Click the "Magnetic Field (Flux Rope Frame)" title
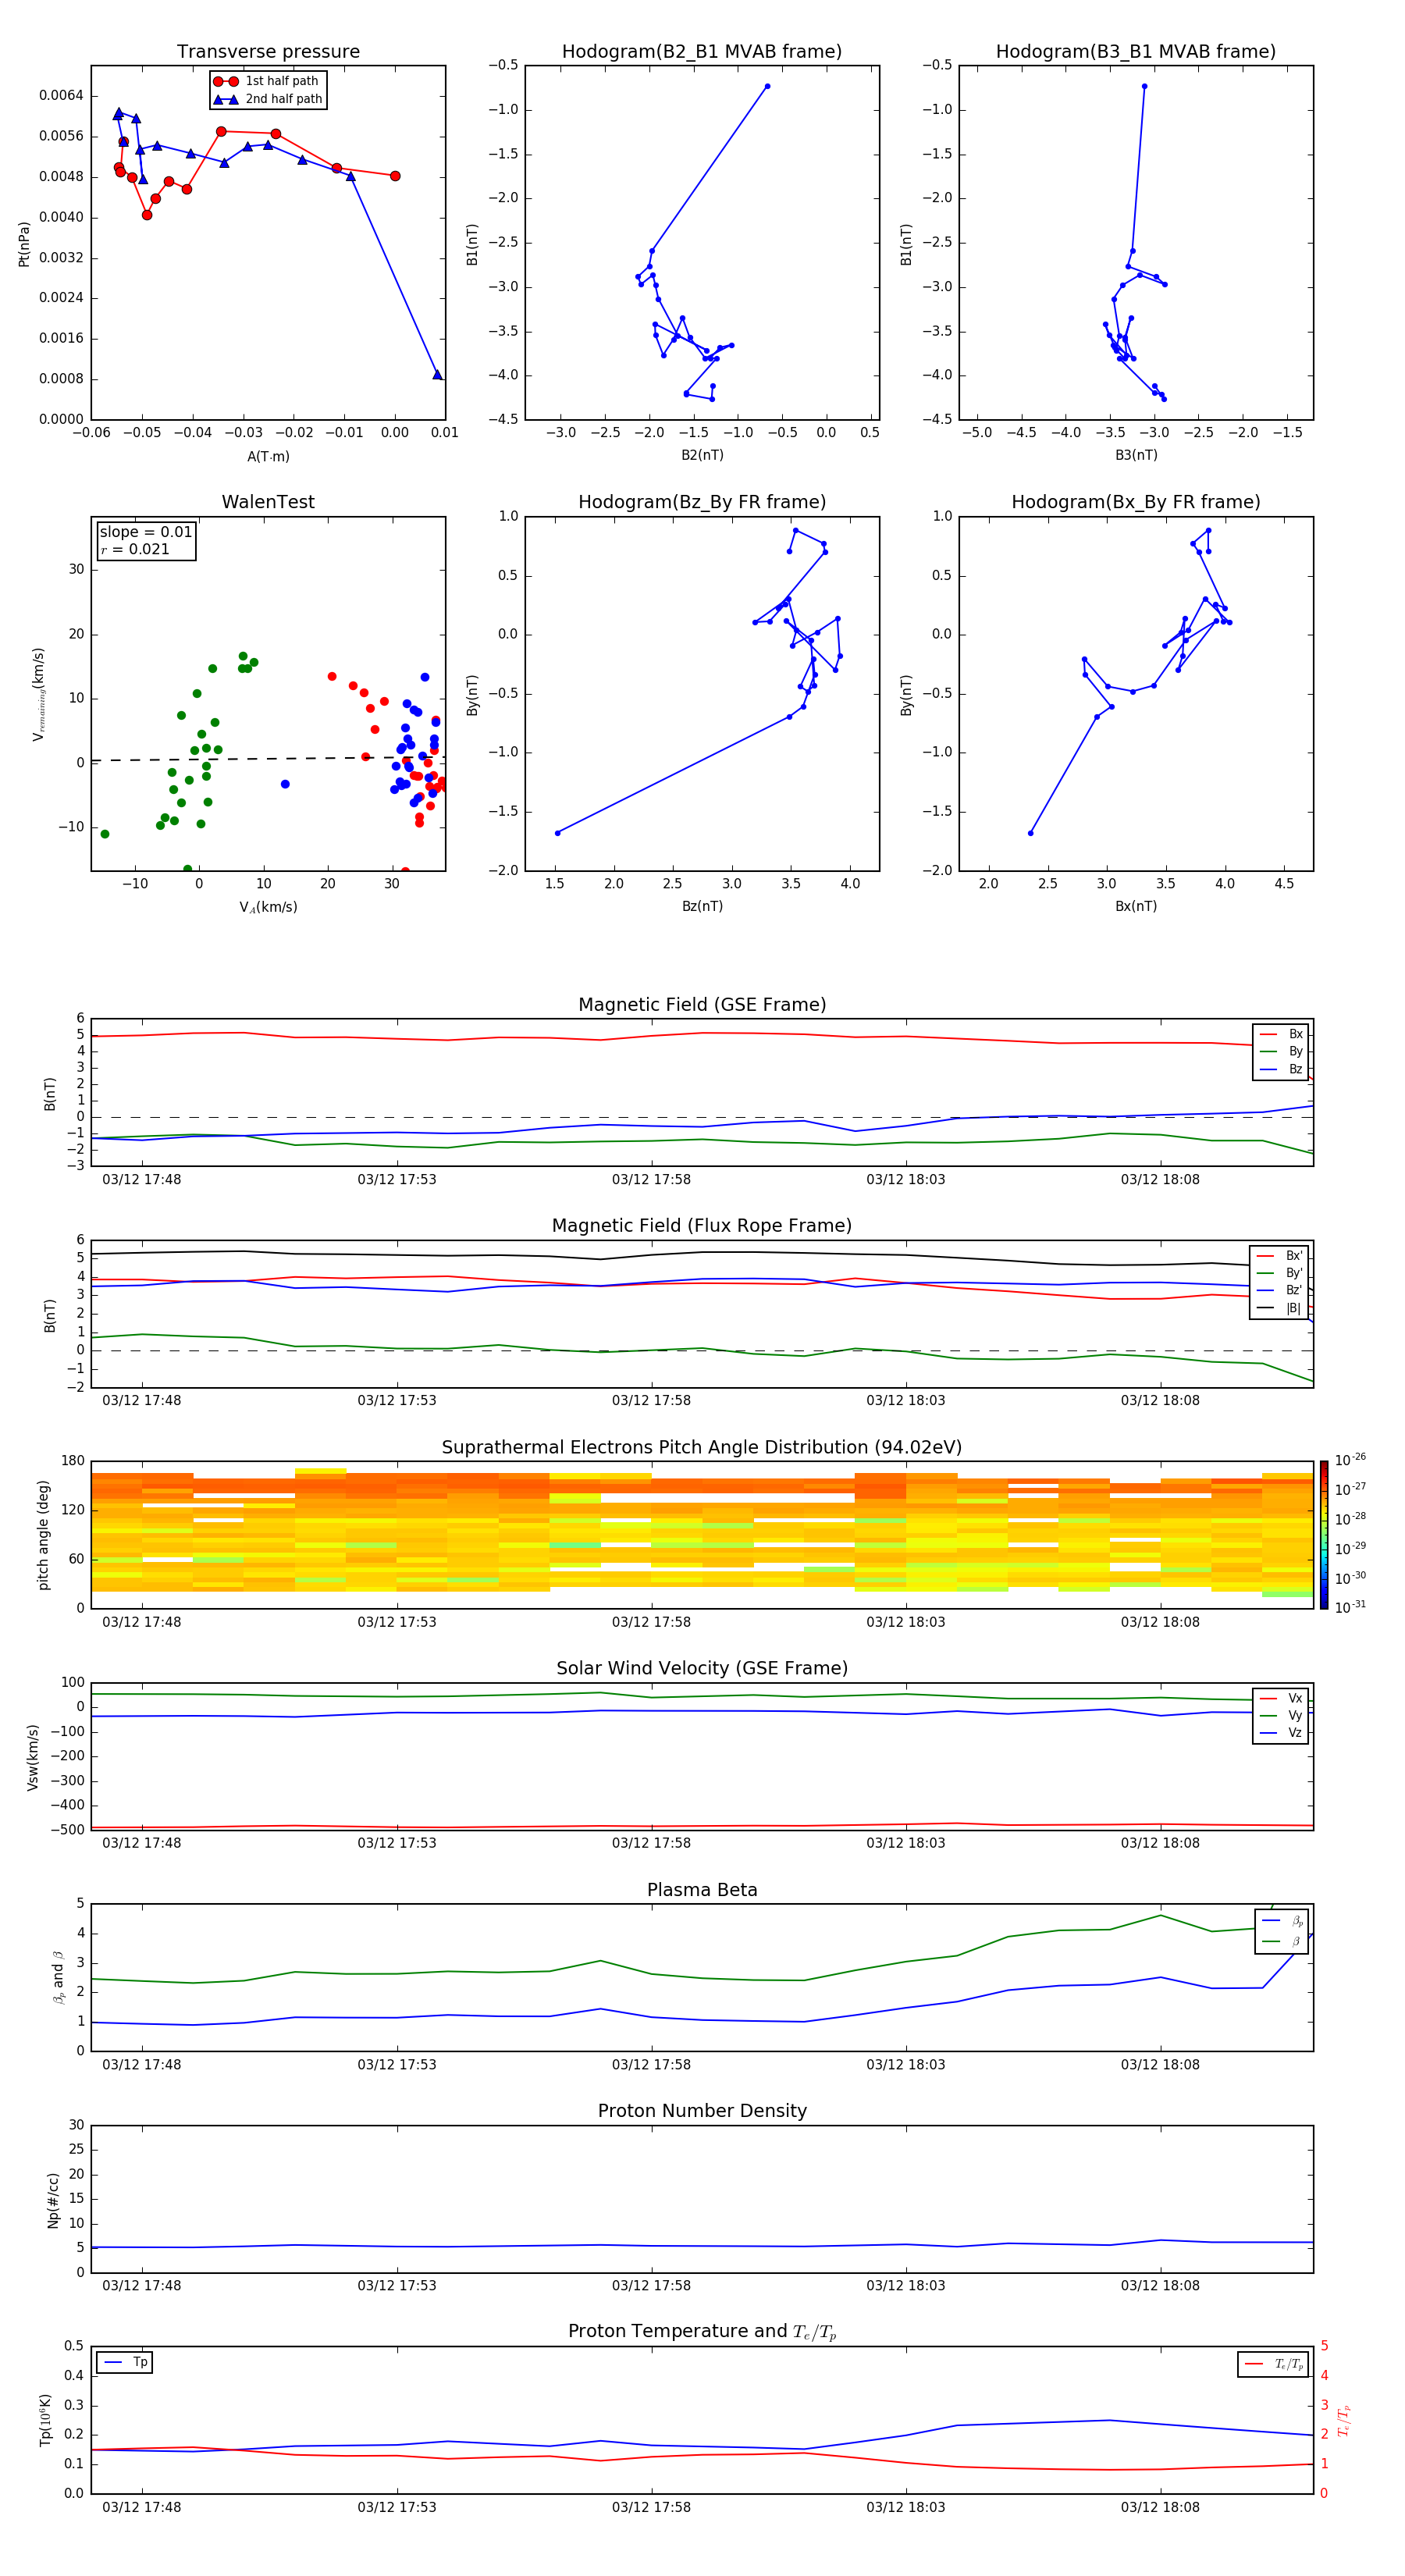 [x=702, y=1226]
